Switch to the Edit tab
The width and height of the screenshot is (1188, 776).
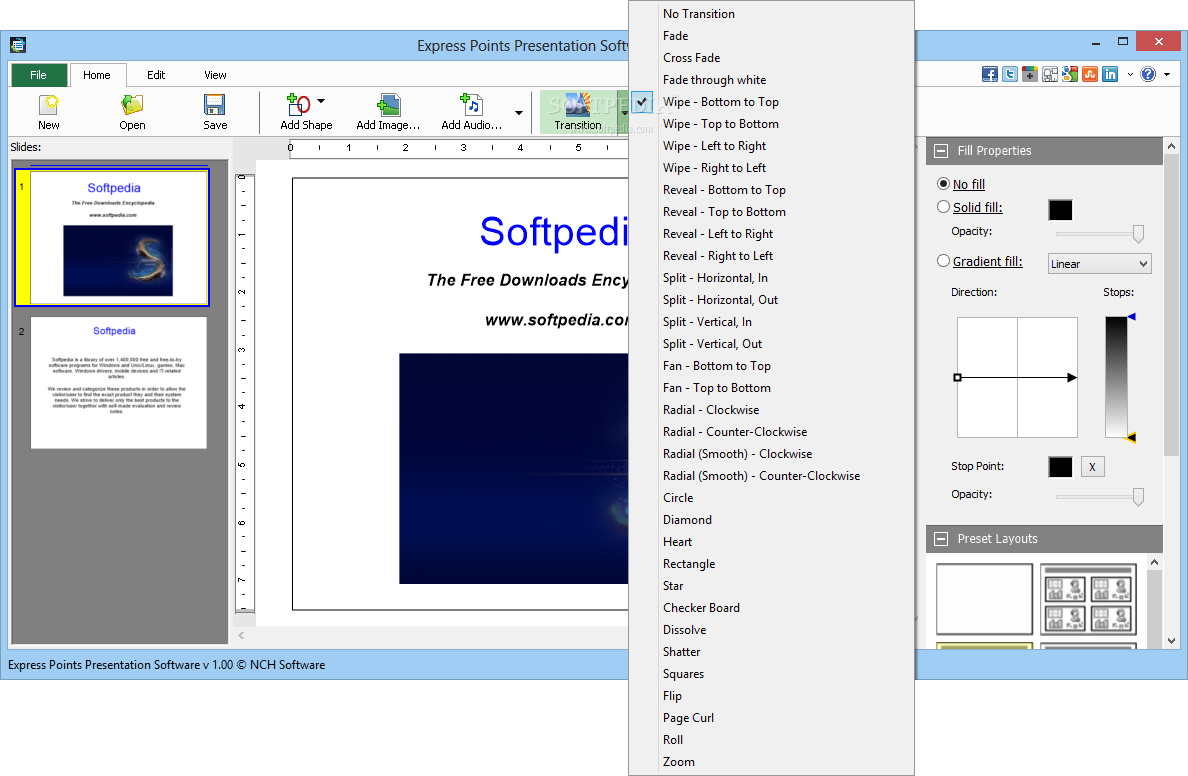pos(156,75)
